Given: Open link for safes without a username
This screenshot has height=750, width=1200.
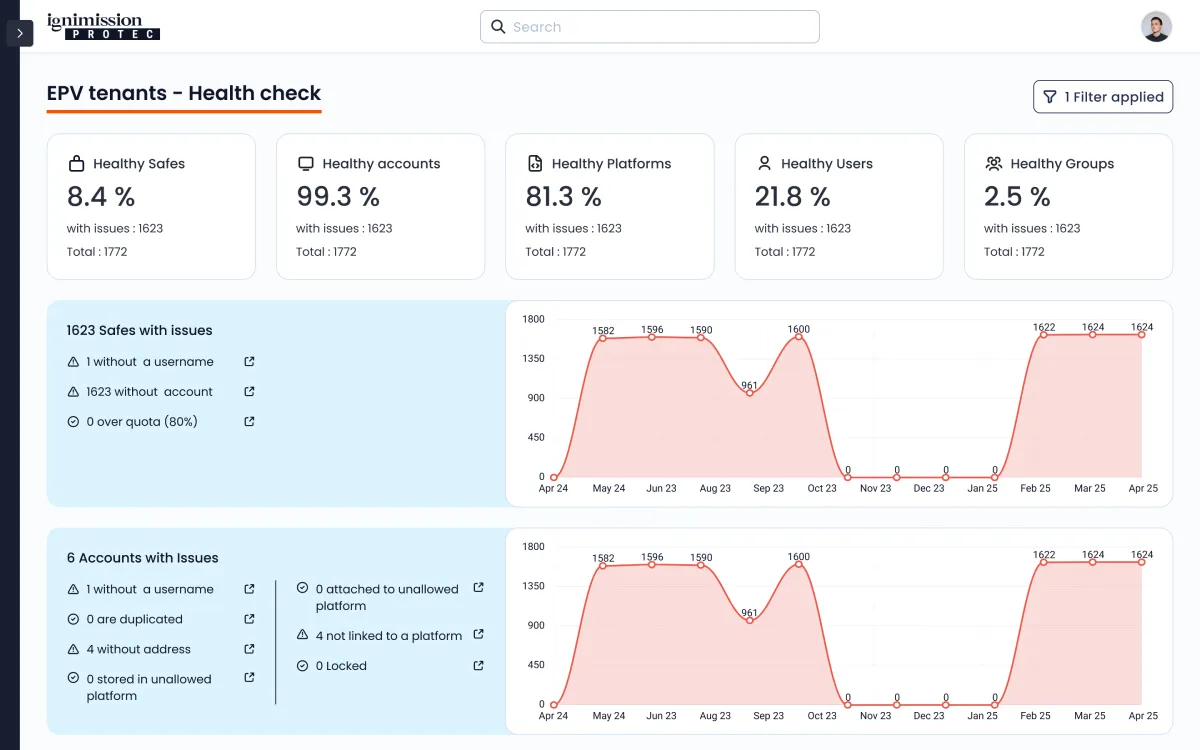Looking at the screenshot, I should [250, 361].
